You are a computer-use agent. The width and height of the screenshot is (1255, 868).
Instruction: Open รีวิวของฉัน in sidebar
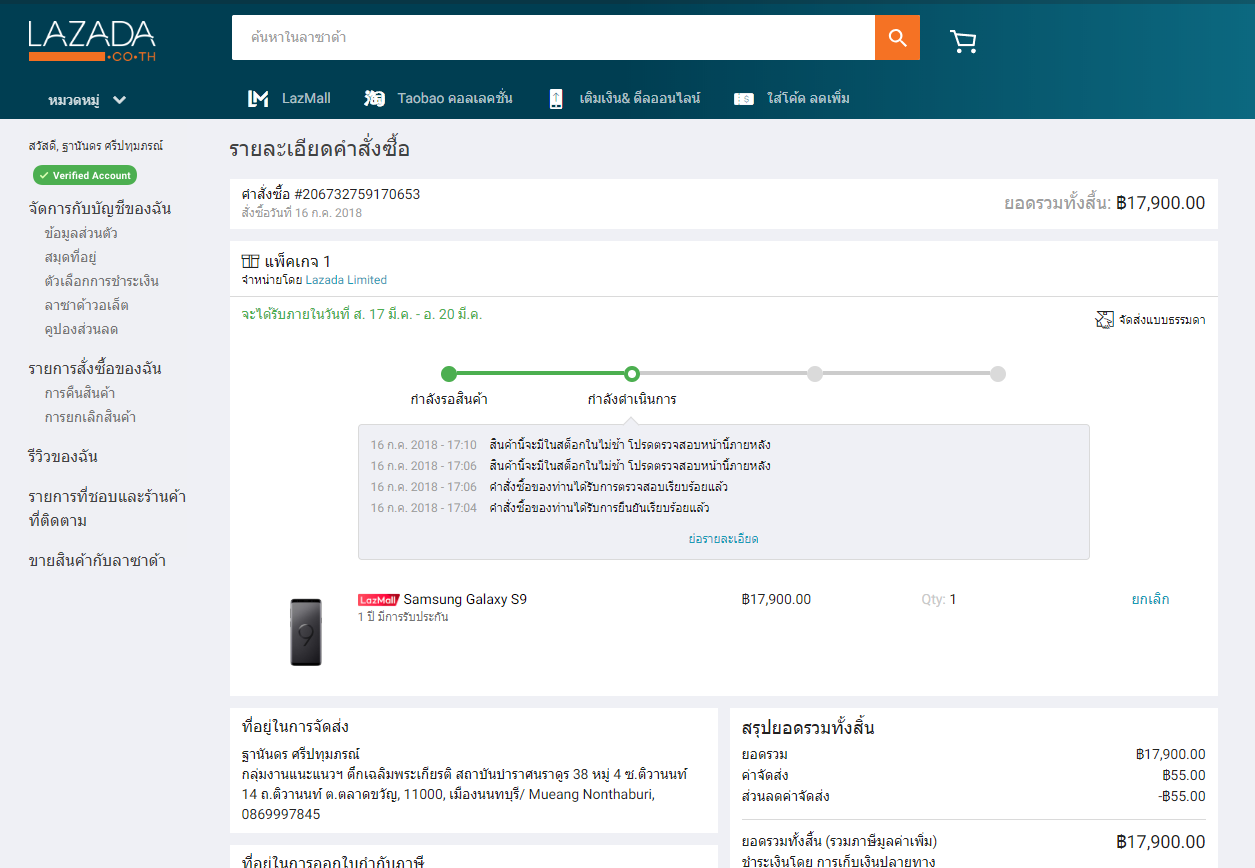pos(63,456)
